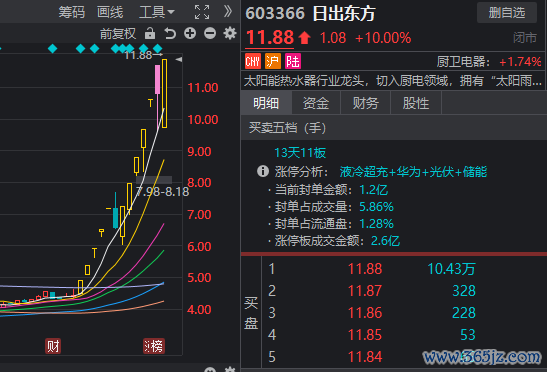Viewport: 547px width, 372px height.
Task: Open 液冷超充+华为+光伏+储能 concept link
Action: (413, 172)
